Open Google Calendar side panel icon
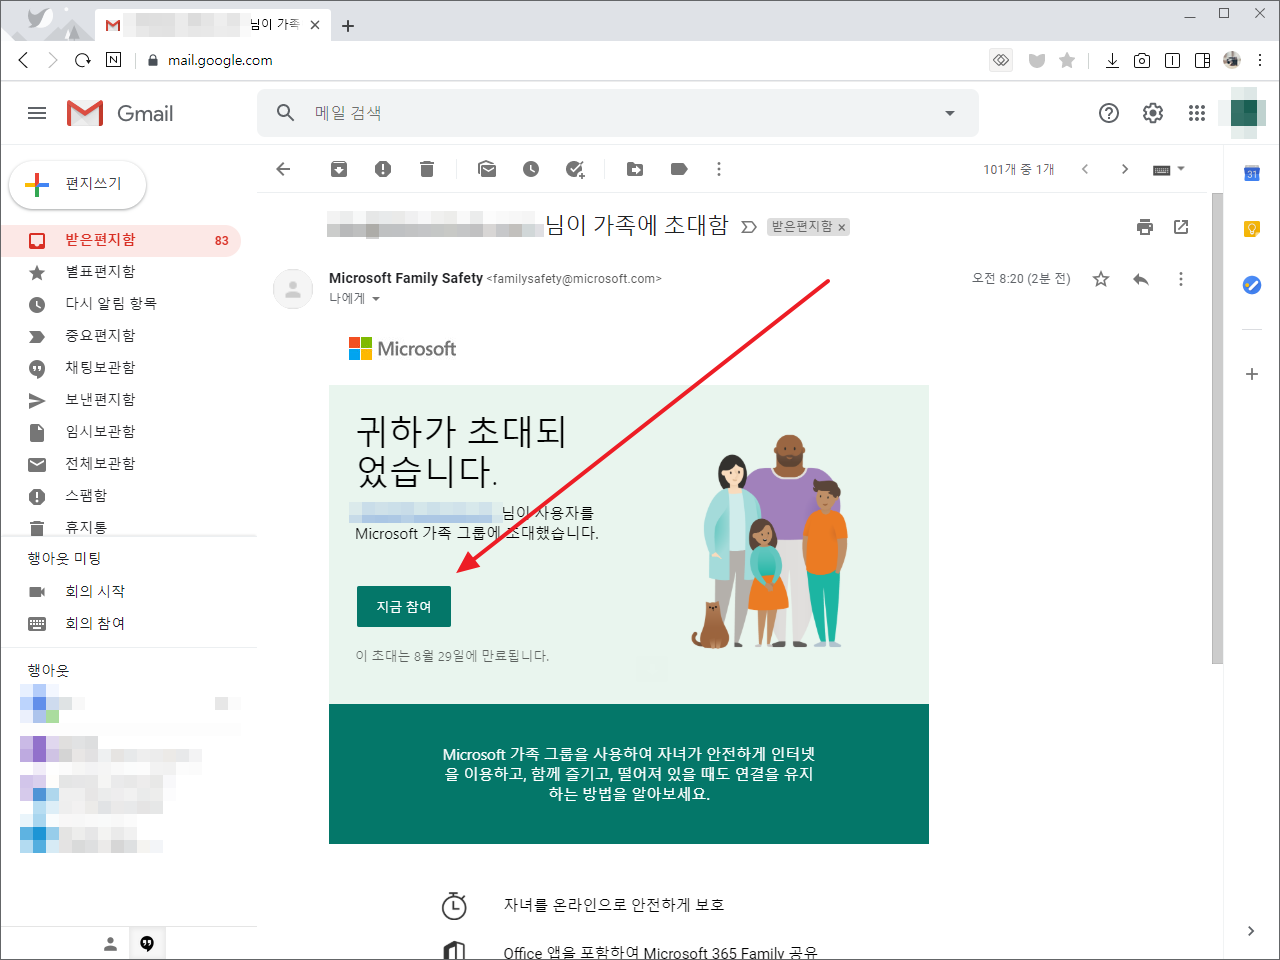 [x=1251, y=174]
